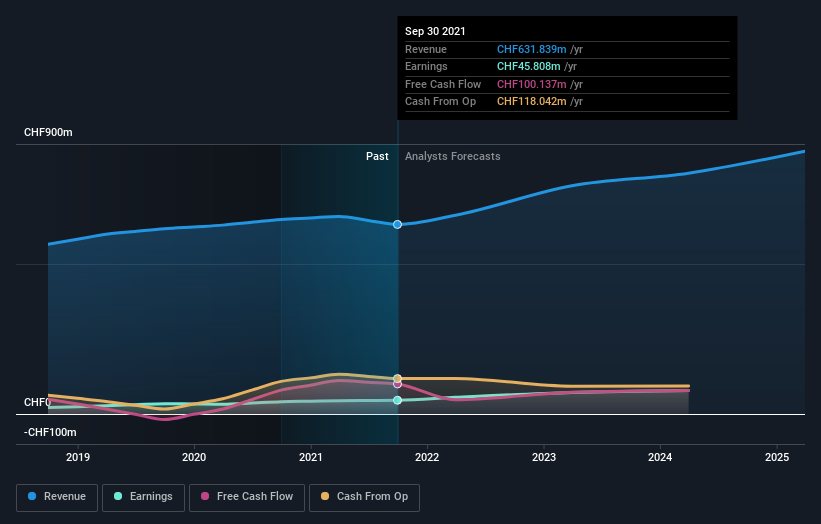
Task: Click the blue Revenue legend dot
Action: pos(32,496)
